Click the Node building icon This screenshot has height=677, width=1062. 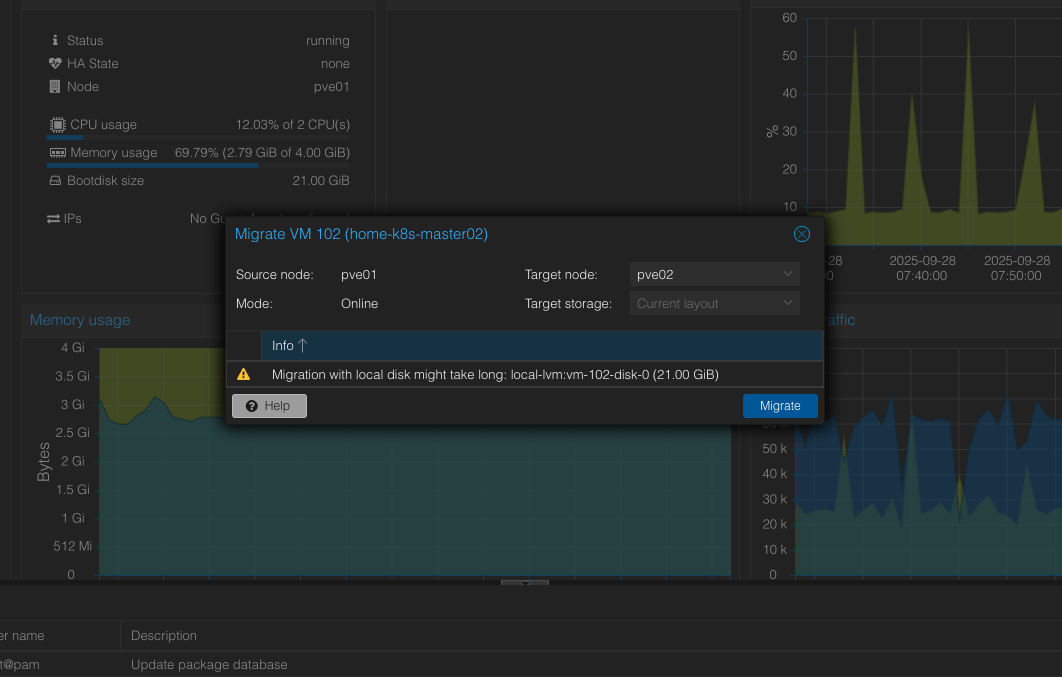click(x=55, y=87)
